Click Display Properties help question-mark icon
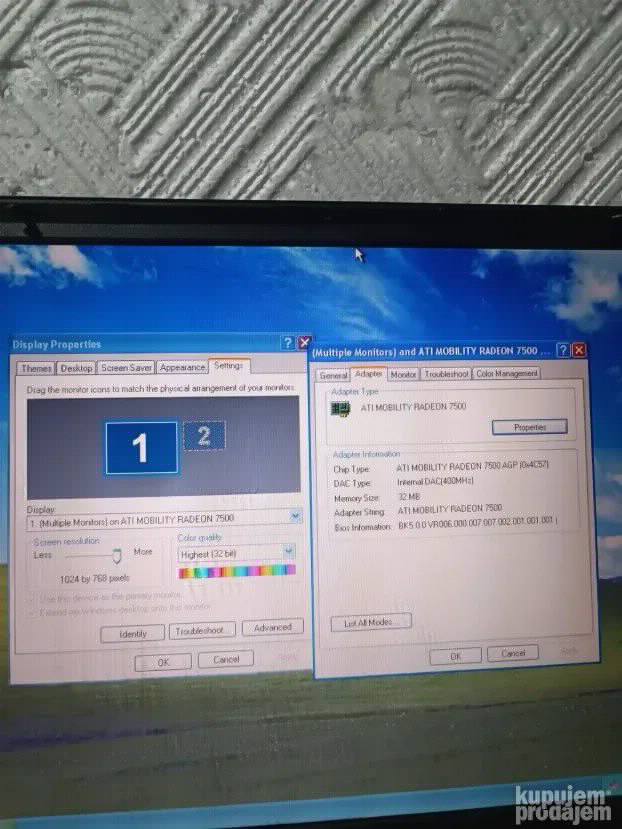Screen dimensions: 622x829 [288, 343]
